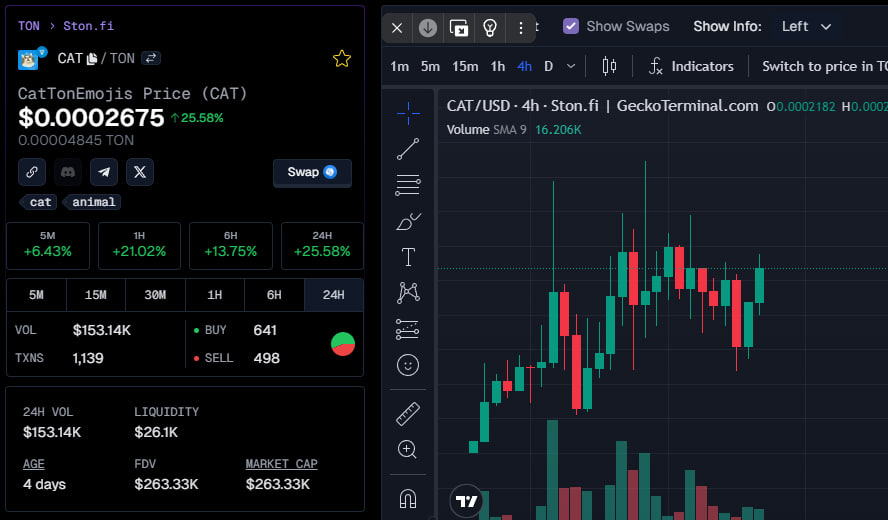This screenshot has width=888, height=520.
Task: Select the 1H stats tab
Action: [x=215, y=295]
